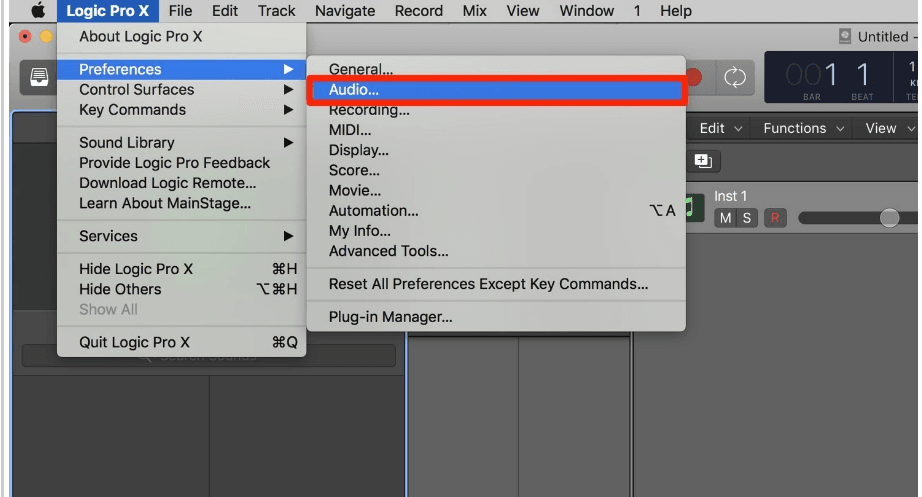Choose Display... preferences

(496, 150)
